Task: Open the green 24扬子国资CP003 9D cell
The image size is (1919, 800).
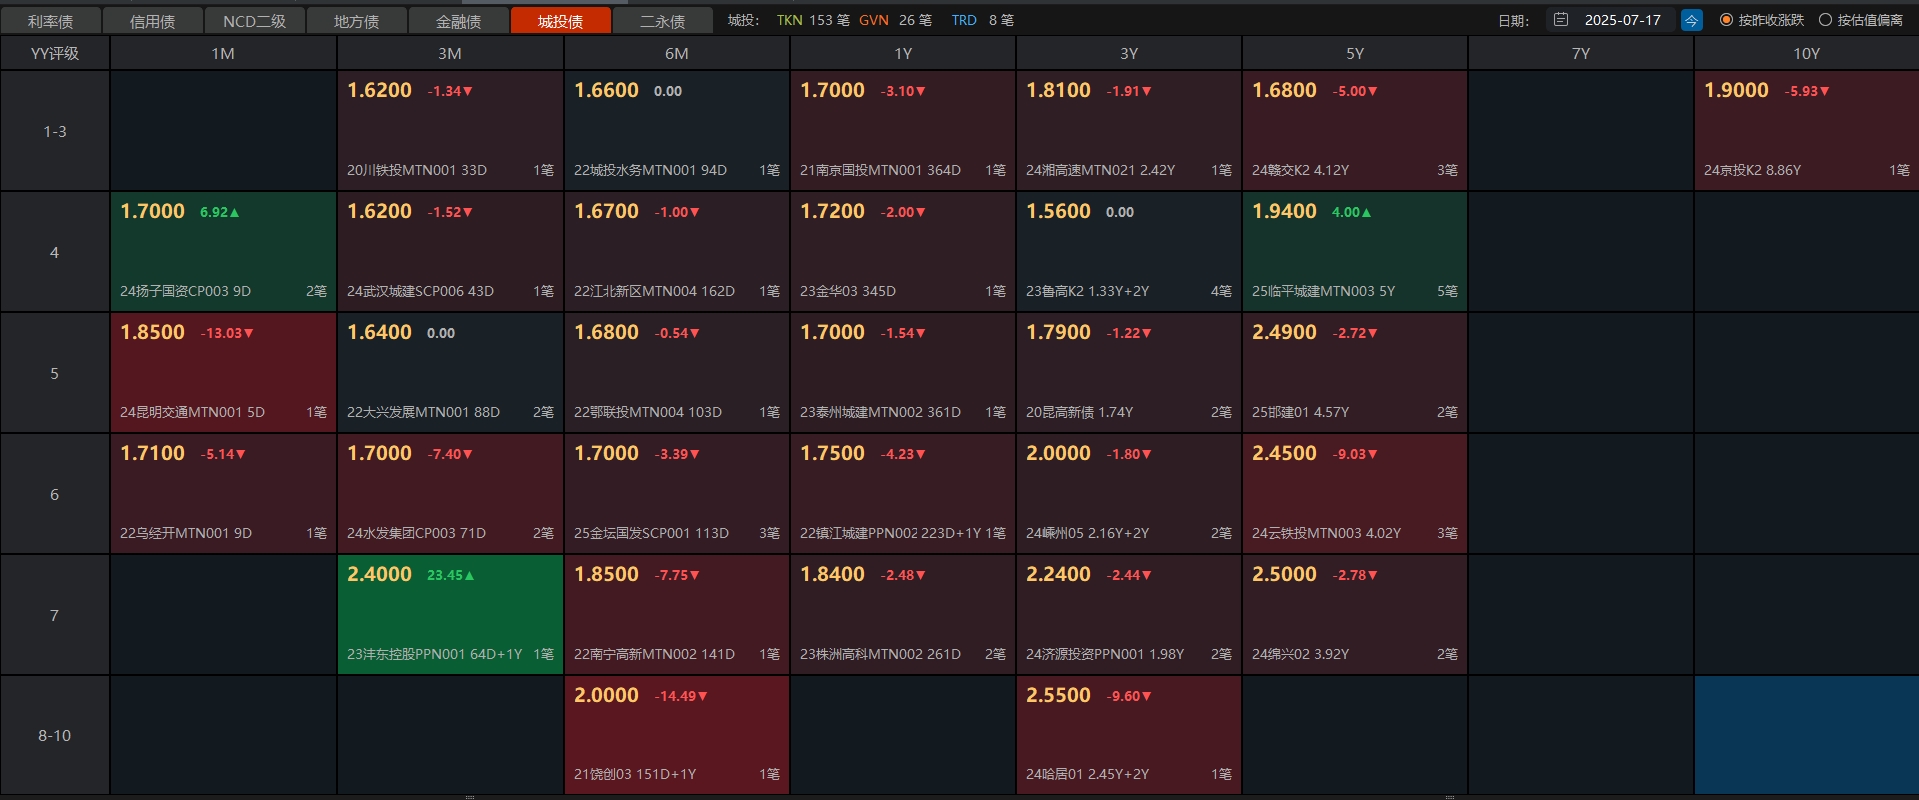Action: (x=223, y=252)
